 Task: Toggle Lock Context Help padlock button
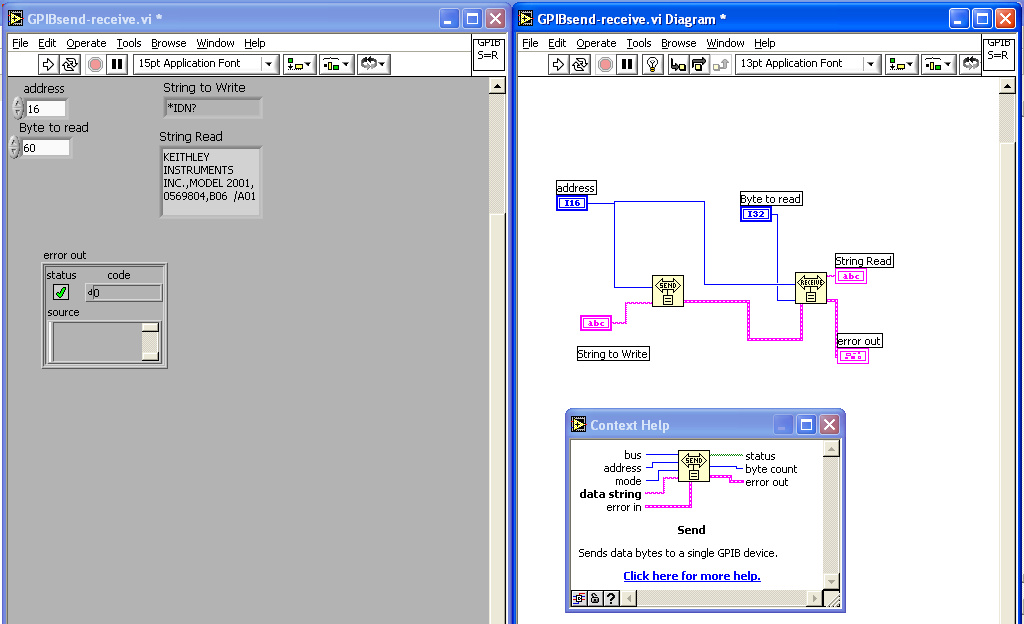(x=595, y=598)
